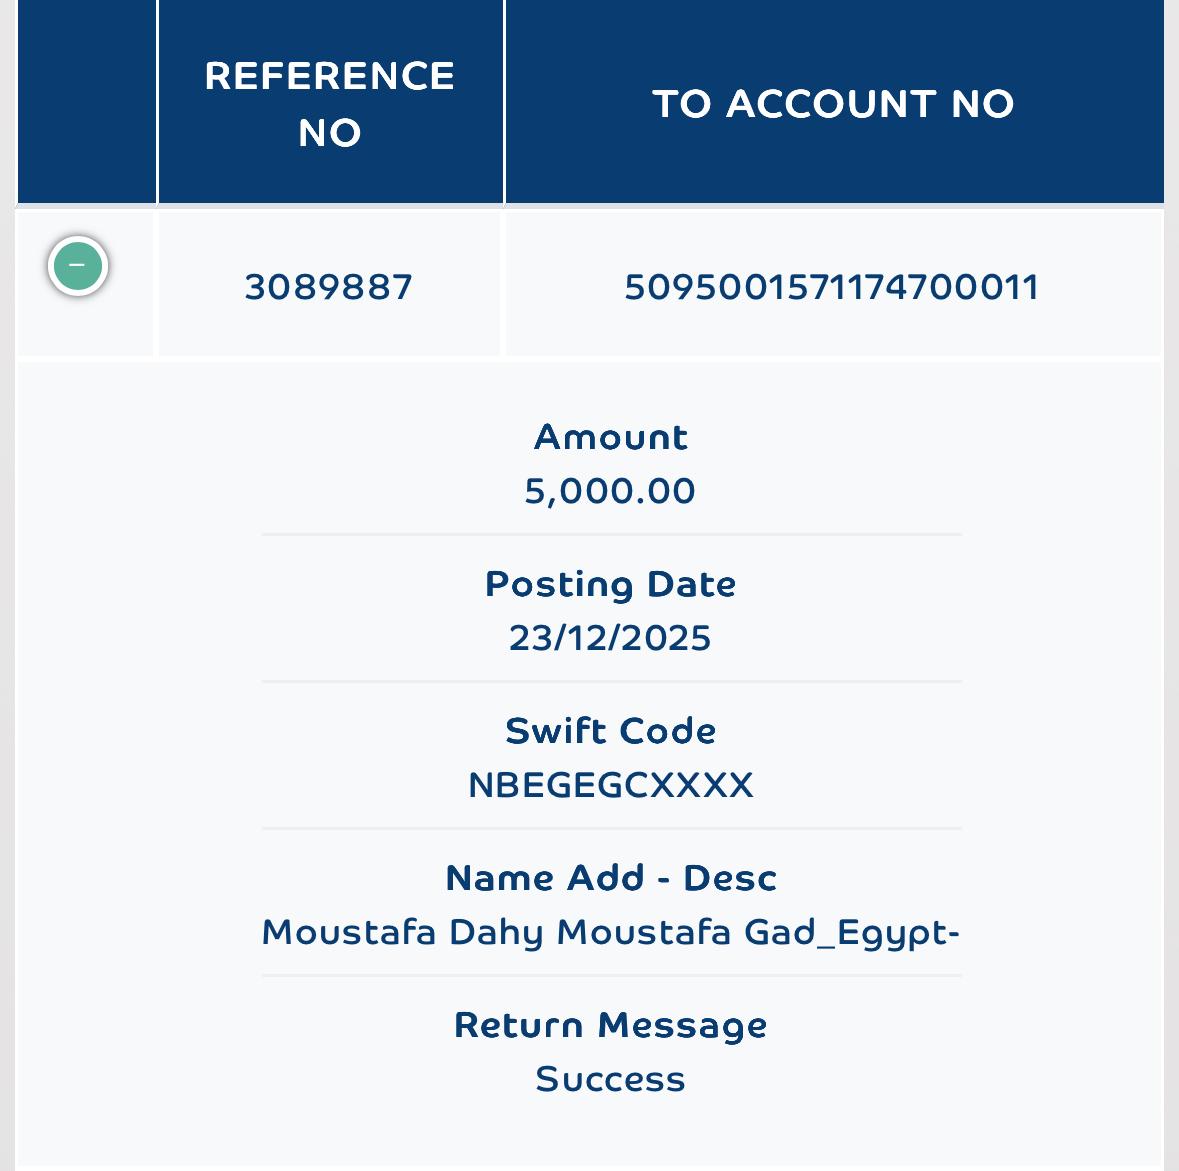Click the Return Message label
The width and height of the screenshot is (1179, 1171).
611,1025
